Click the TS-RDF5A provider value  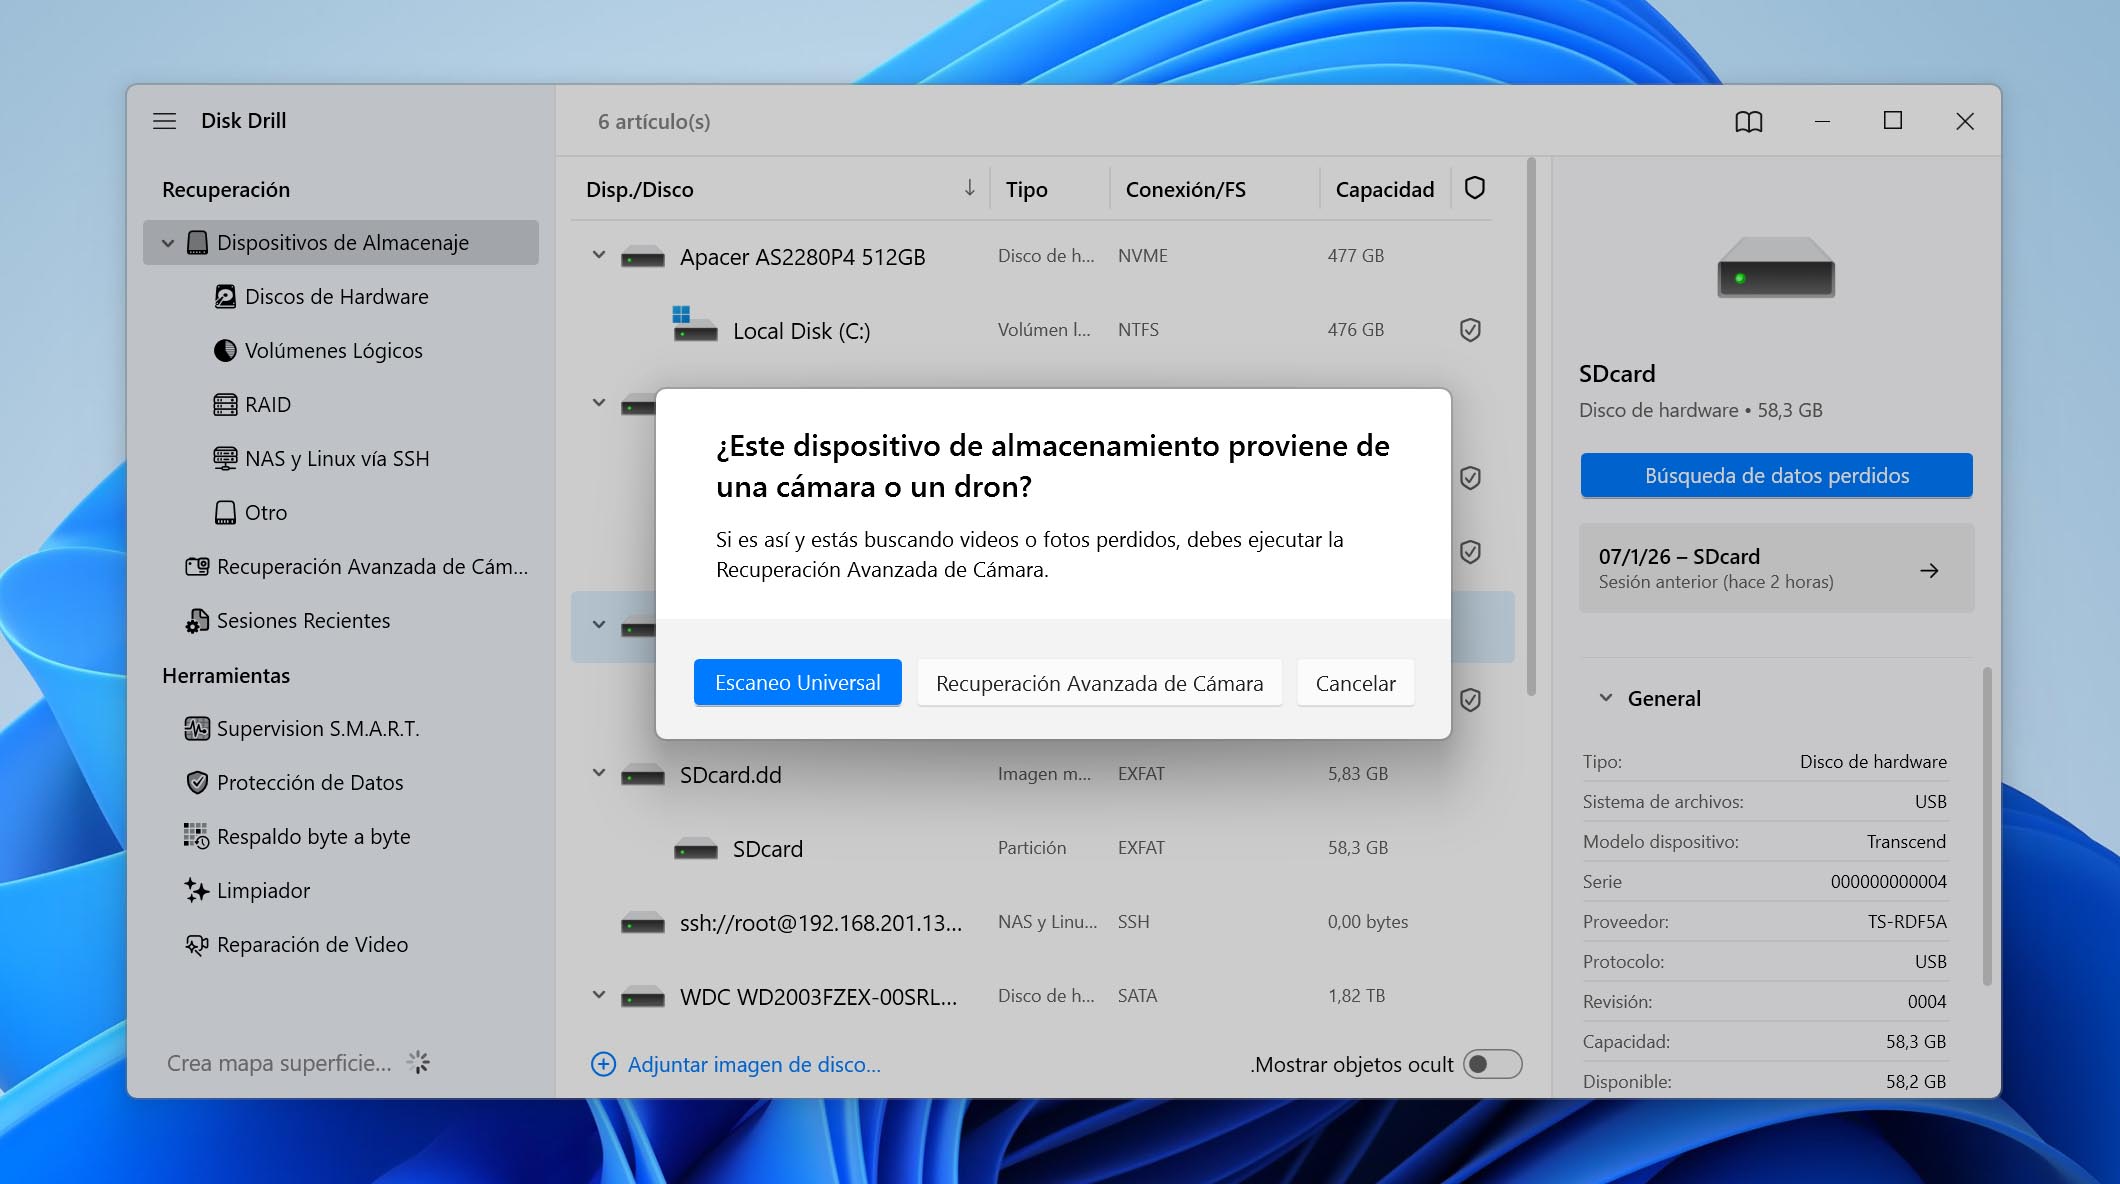(x=1907, y=922)
